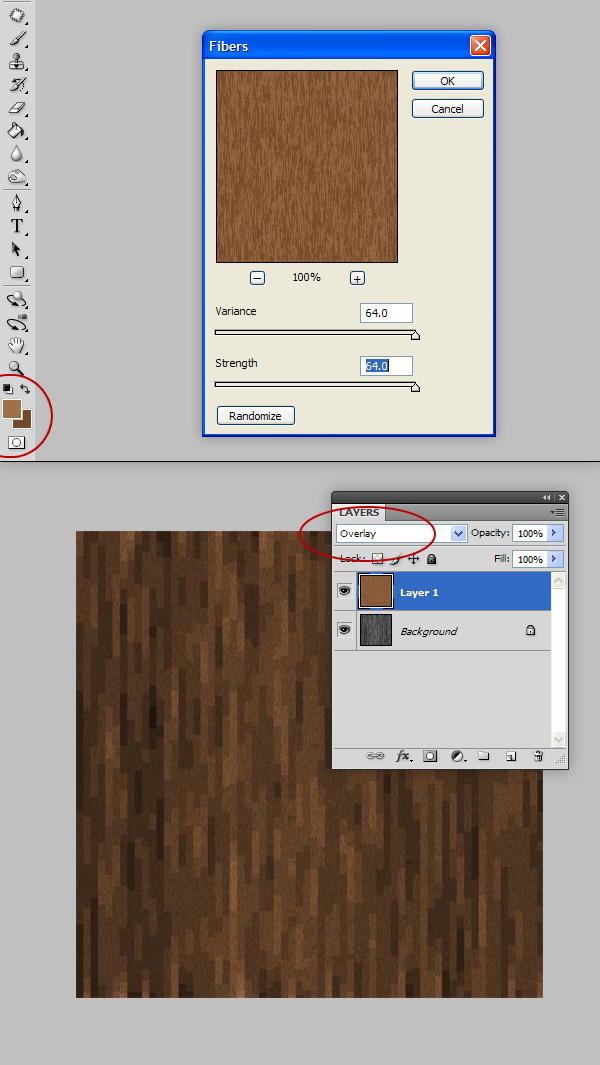Click Cancel in Fibers dialog
The height and width of the screenshot is (1065, 600).
pos(448,109)
